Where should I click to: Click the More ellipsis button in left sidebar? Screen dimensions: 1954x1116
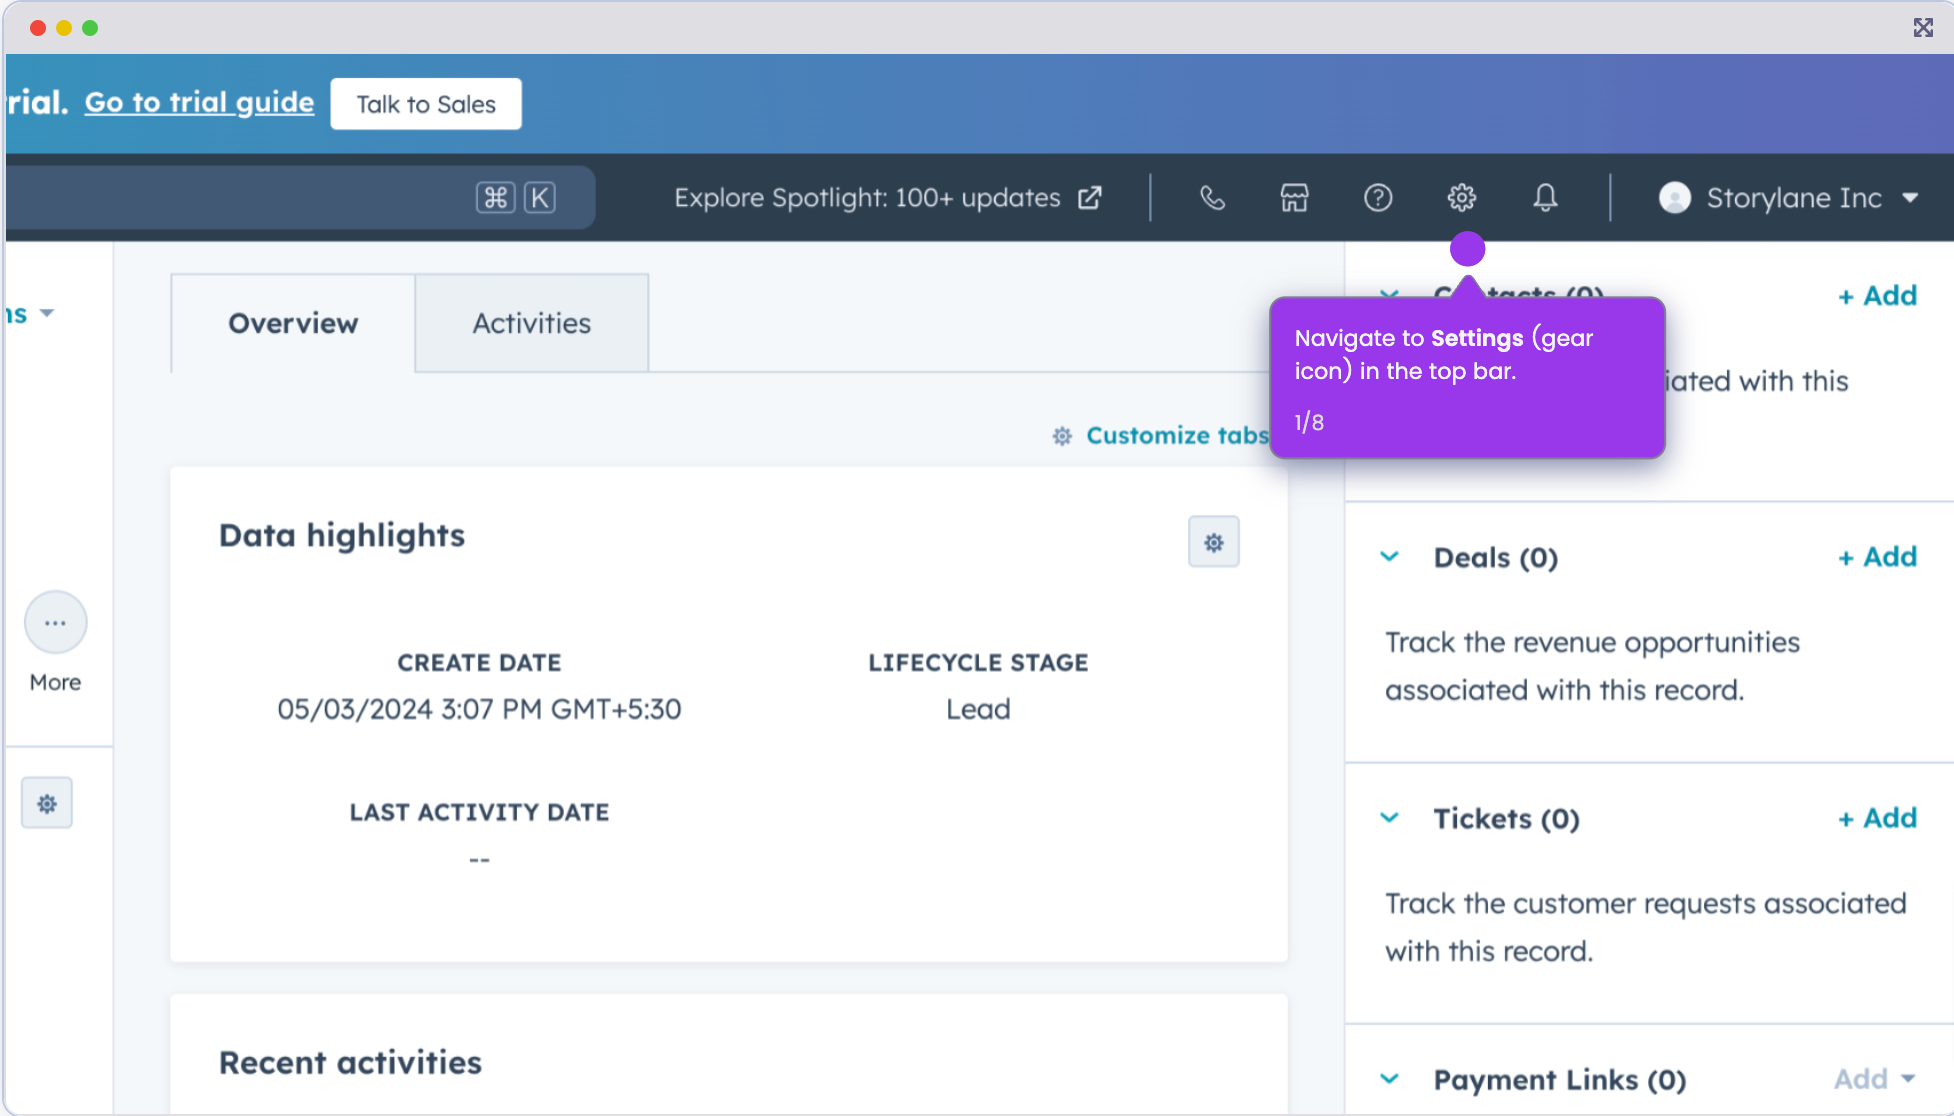[x=55, y=622]
